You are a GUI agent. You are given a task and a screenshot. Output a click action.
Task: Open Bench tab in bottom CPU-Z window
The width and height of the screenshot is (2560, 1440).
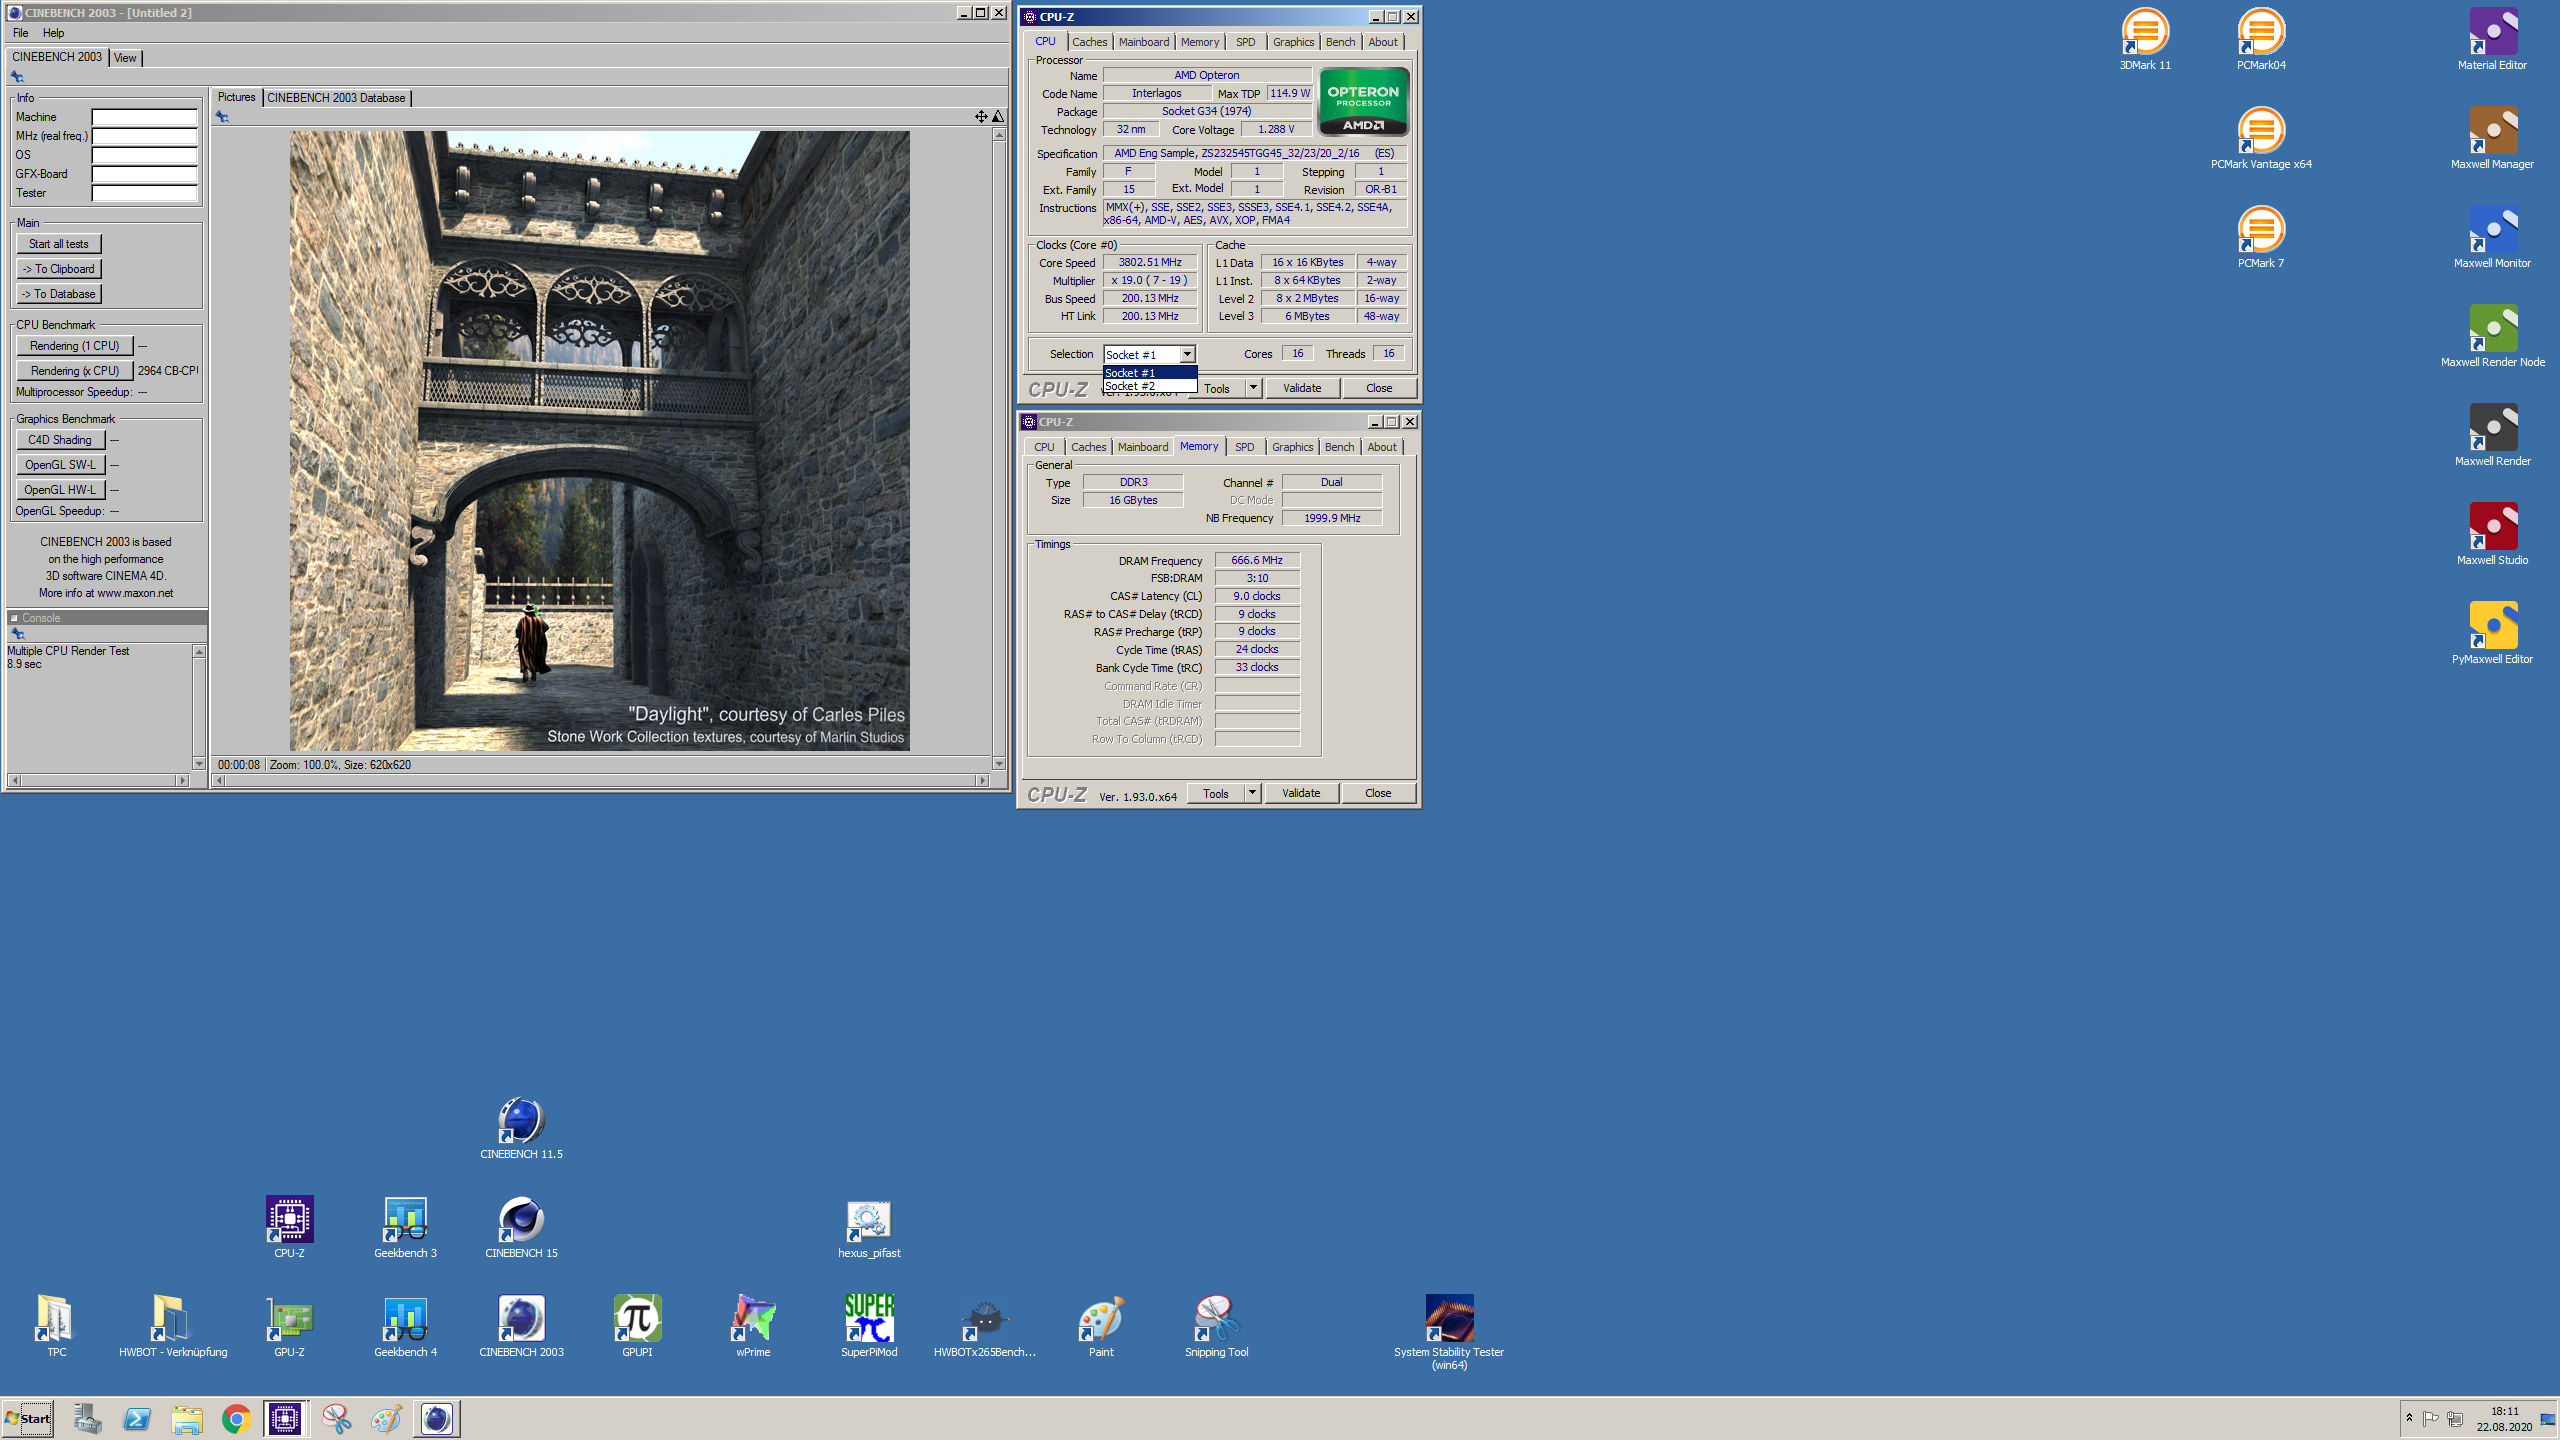pyautogui.click(x=1339, y=447)
